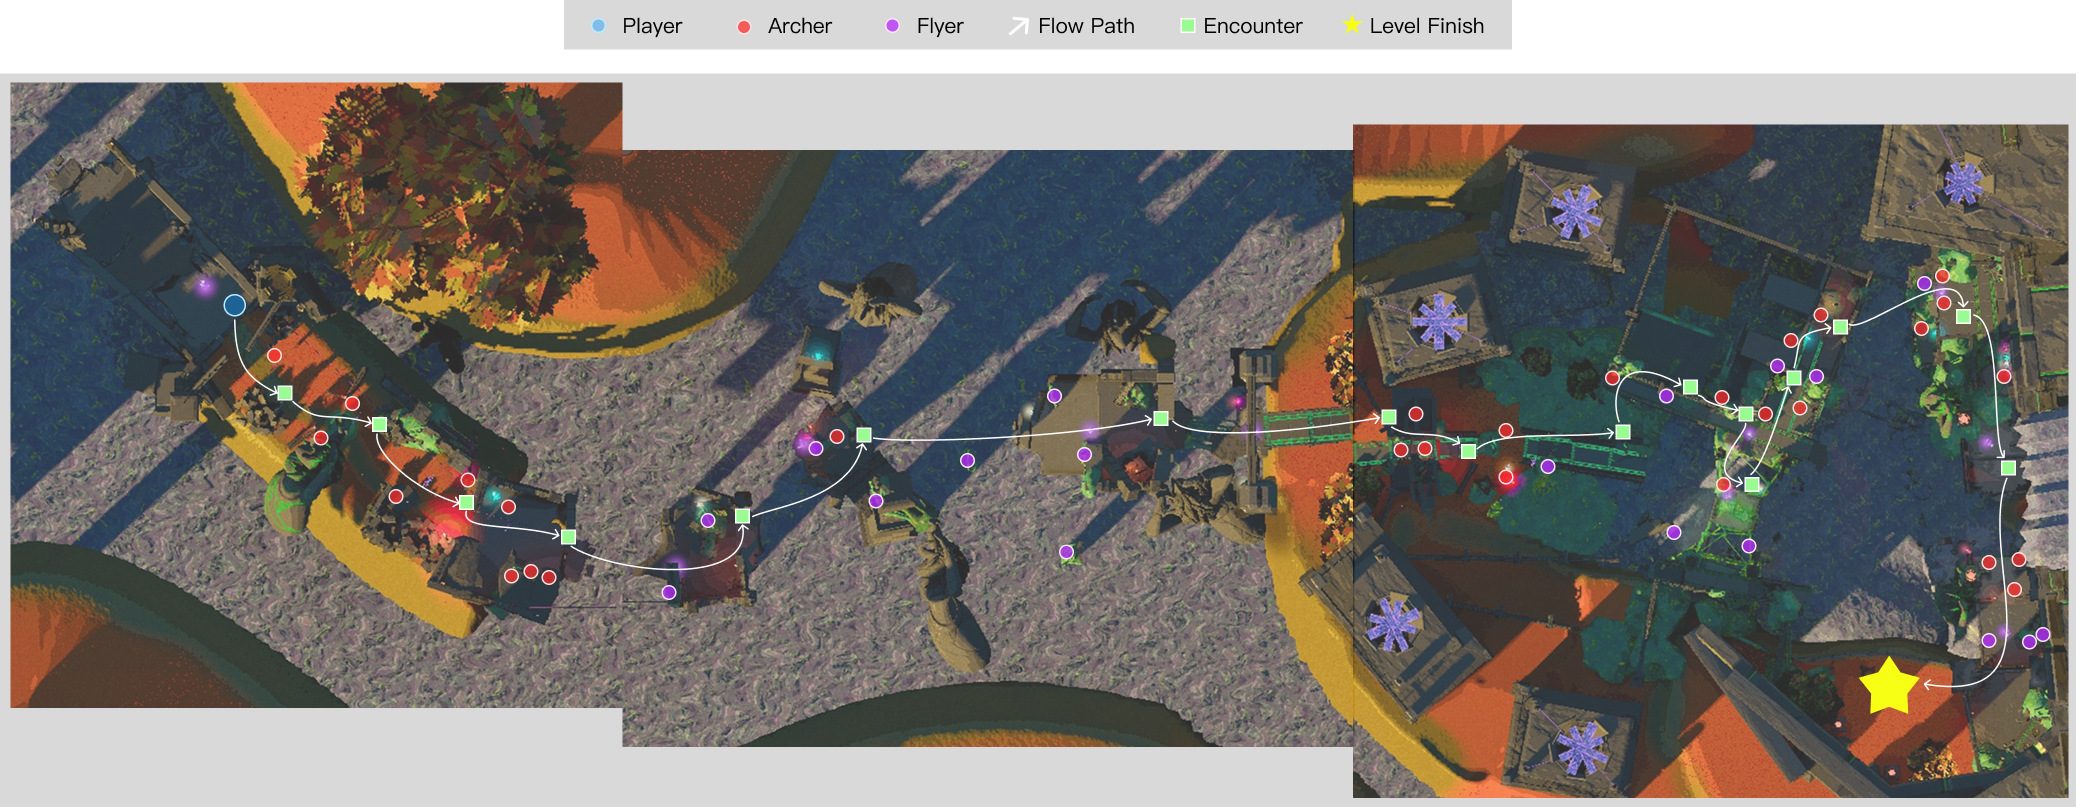2087x807 pixels.
Task: Click the "Flow Path" legend label
Action: pos(1086,26)
